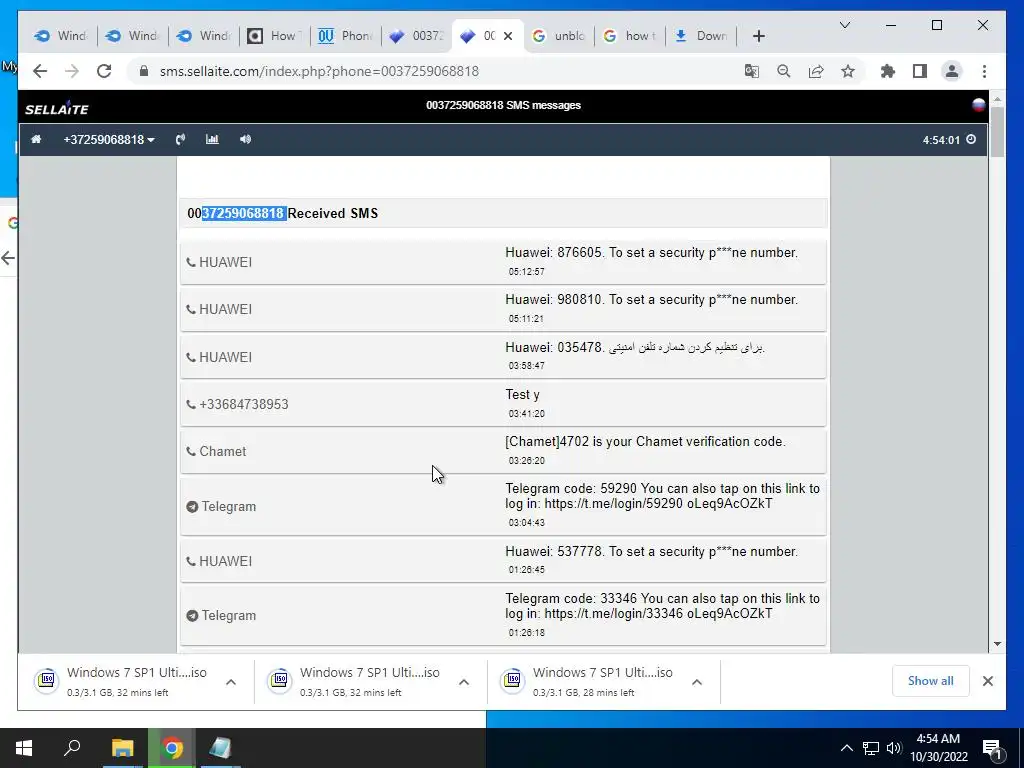Click Huawei 035478 message text
This screenshot has height=768, width=1024.
pyautogui.click(x=635, y=347)
